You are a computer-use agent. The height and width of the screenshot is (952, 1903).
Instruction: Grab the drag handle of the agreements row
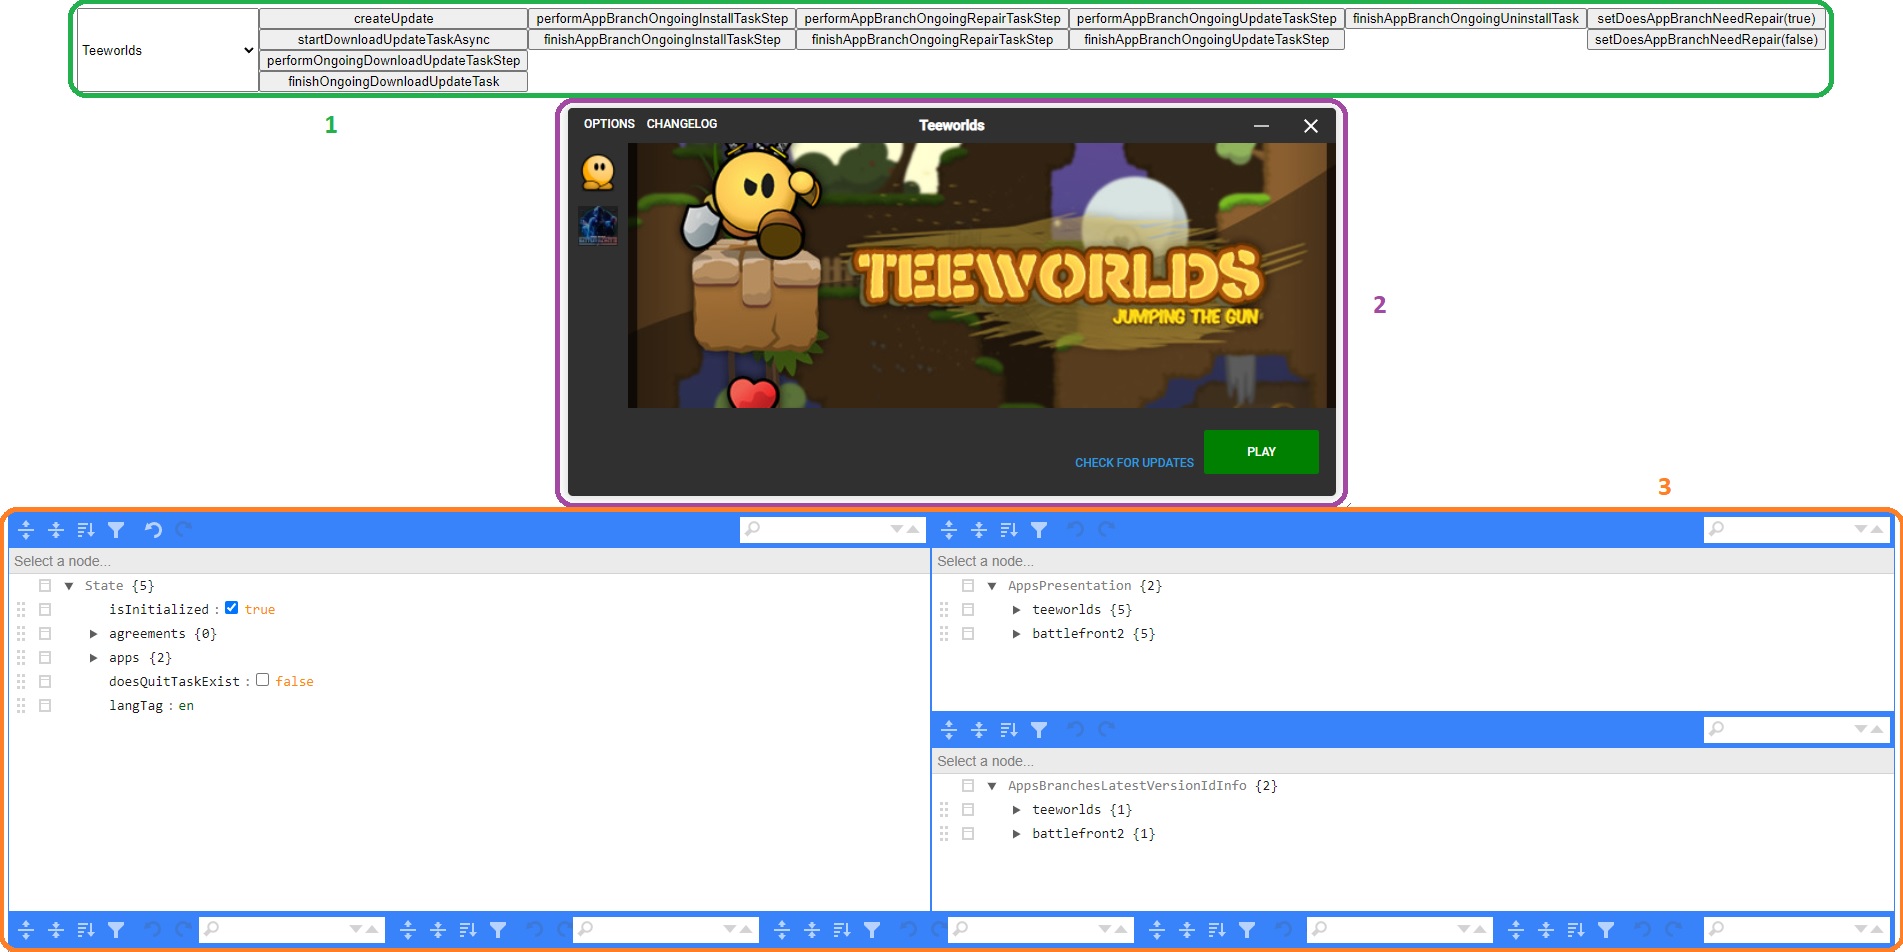tap(21, 634)
